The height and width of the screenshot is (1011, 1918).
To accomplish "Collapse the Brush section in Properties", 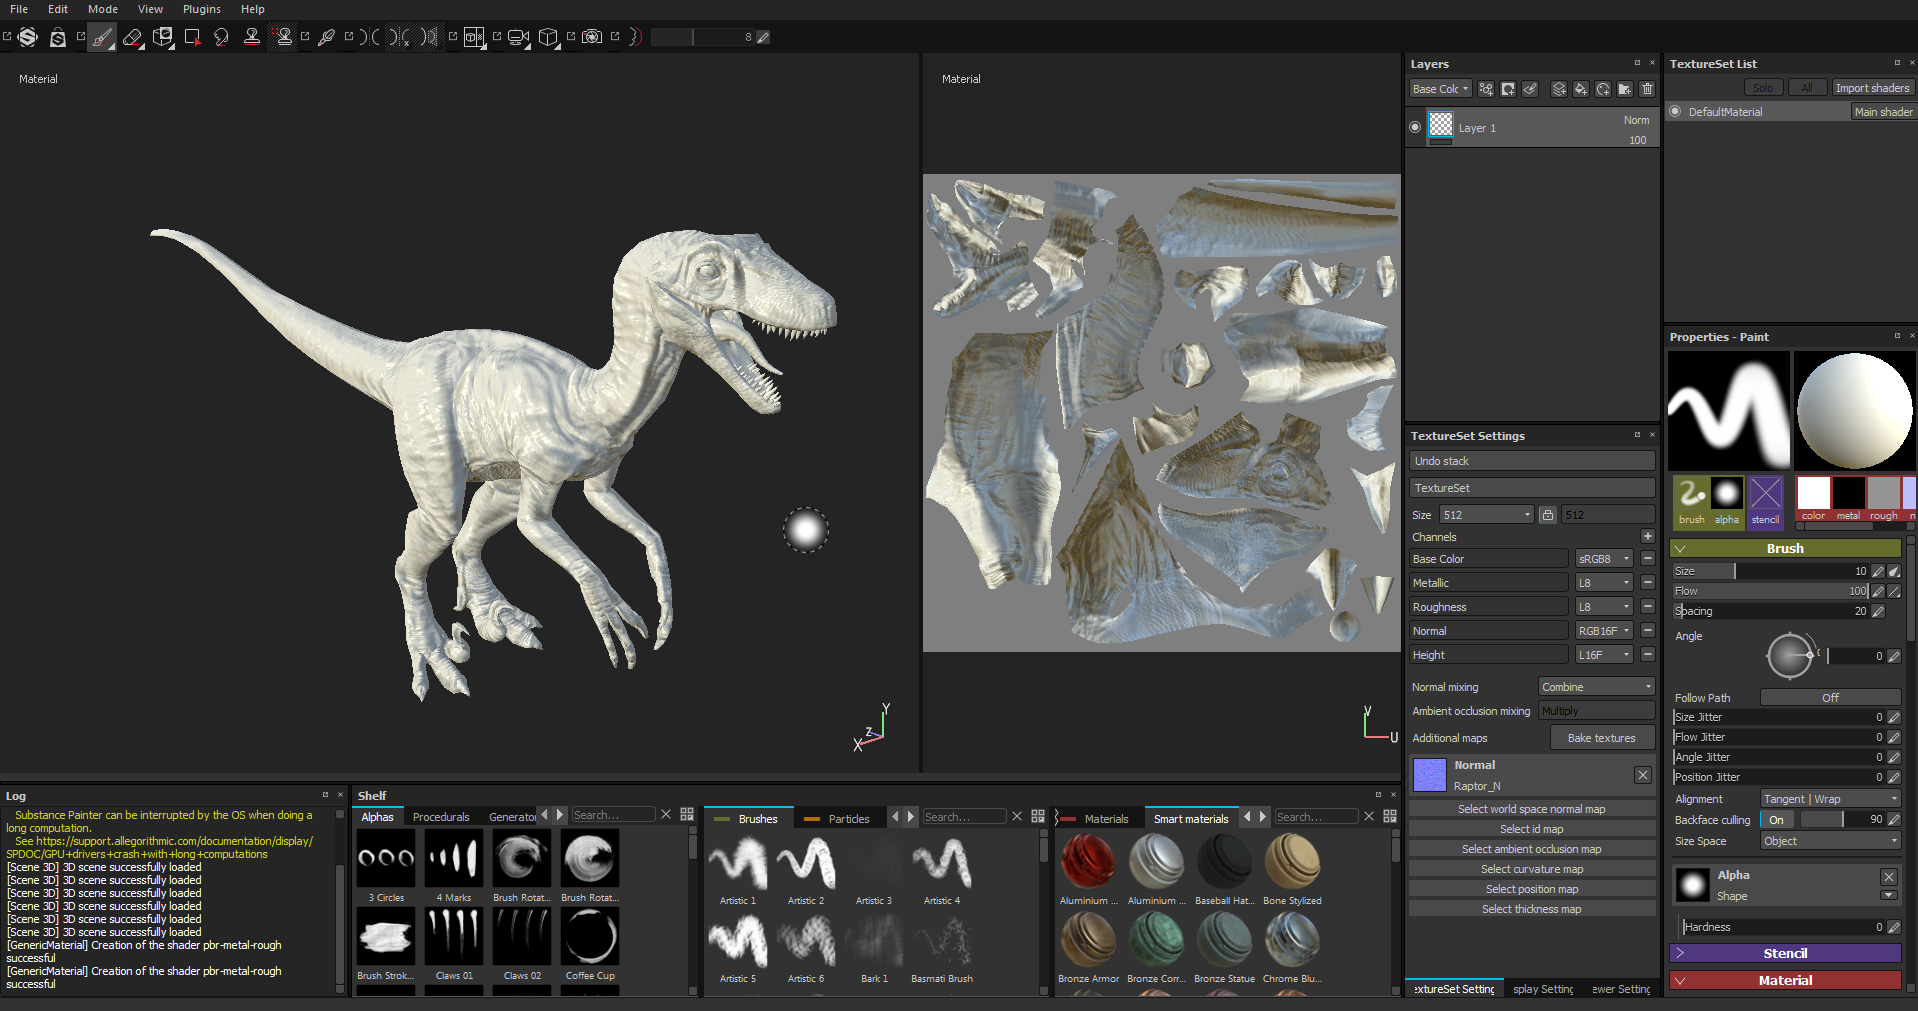I will [x=1680, y=549].
